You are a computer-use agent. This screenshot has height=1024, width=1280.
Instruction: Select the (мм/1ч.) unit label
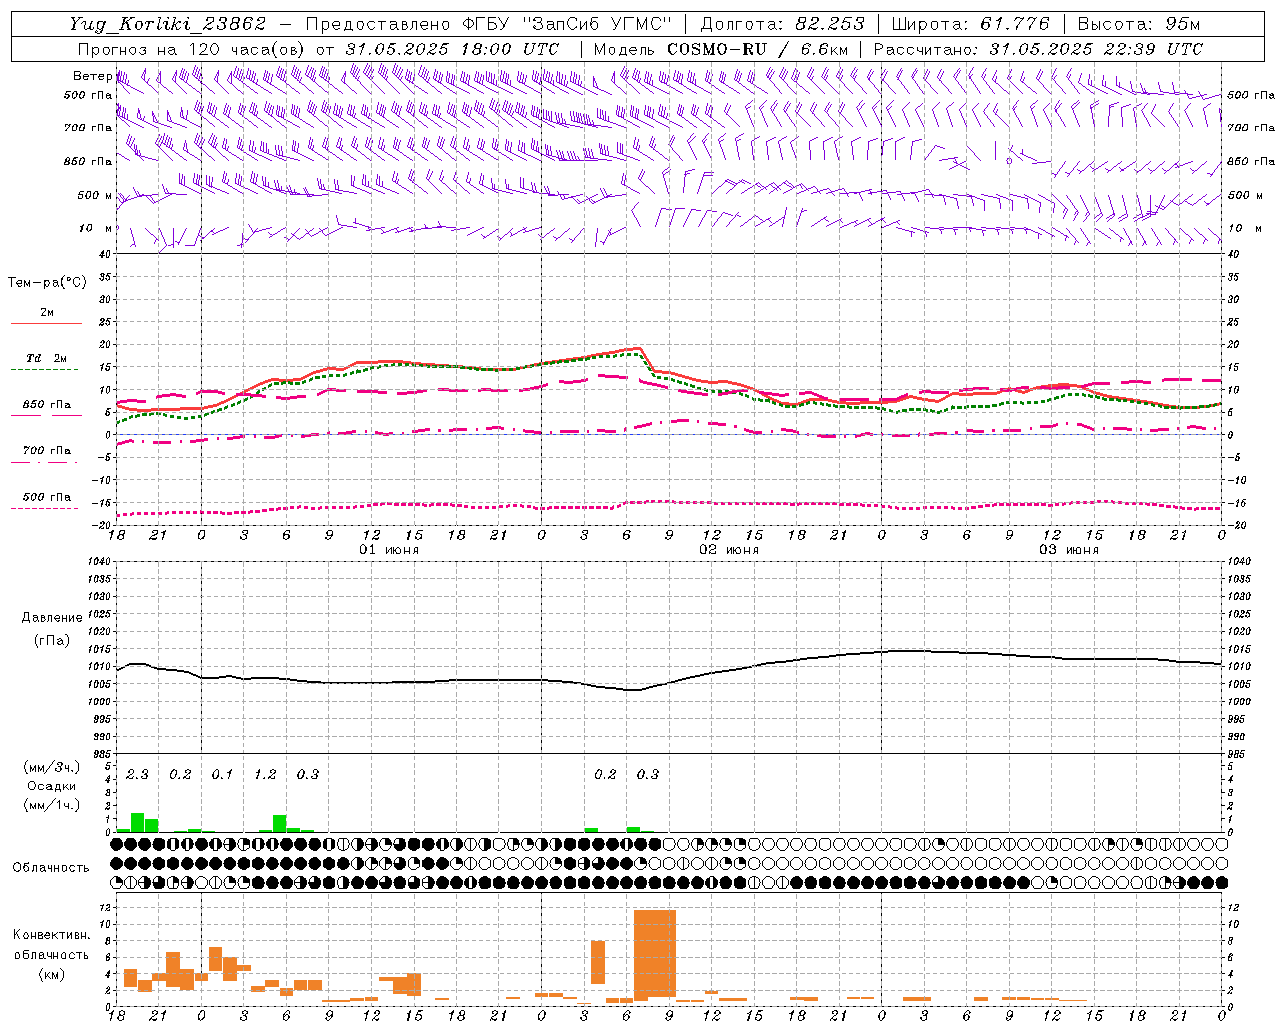point(50,805)
